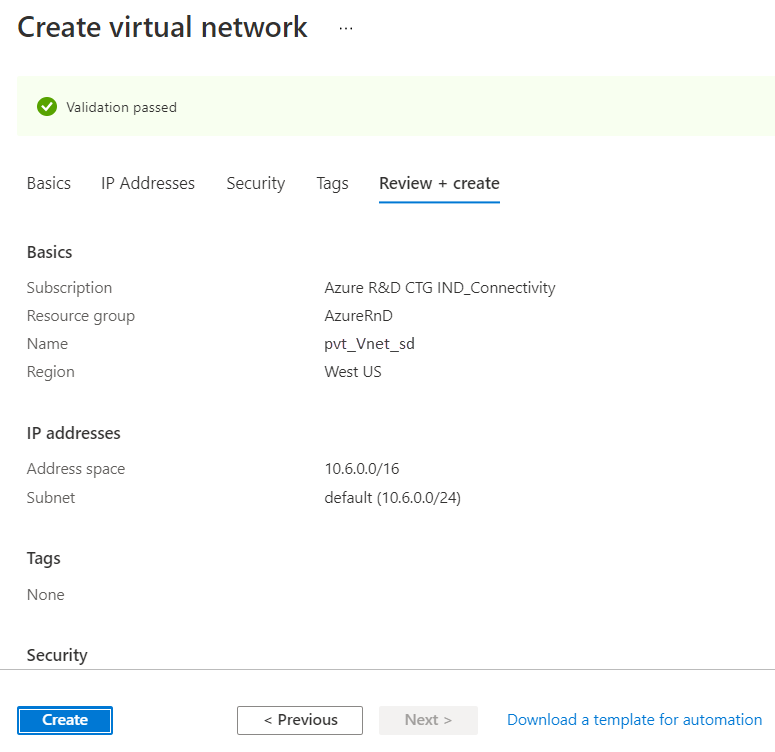The height and width of the screenshot is (752, 775).
Task: Click the green validation checkmark icon
Action: (x=46, y=106)
